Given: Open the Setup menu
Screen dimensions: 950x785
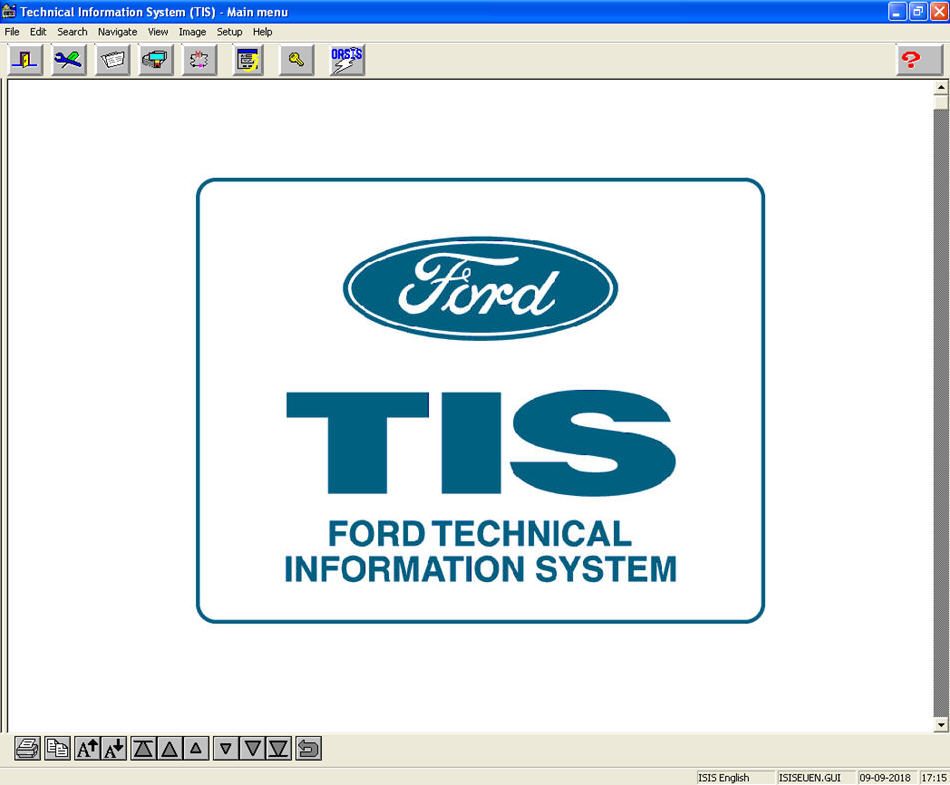Looking at the screenshot, I should click(230, 31).
